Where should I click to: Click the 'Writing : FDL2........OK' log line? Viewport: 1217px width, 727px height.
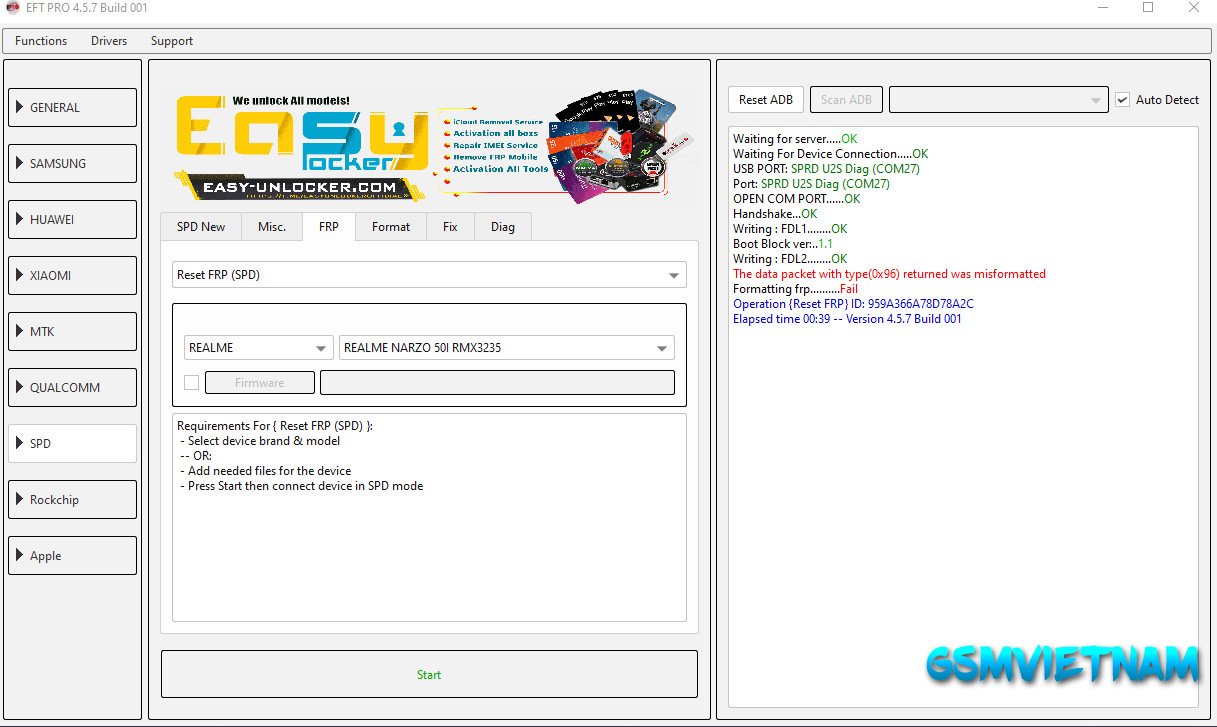pyautogui.click(x=790, y=259)
